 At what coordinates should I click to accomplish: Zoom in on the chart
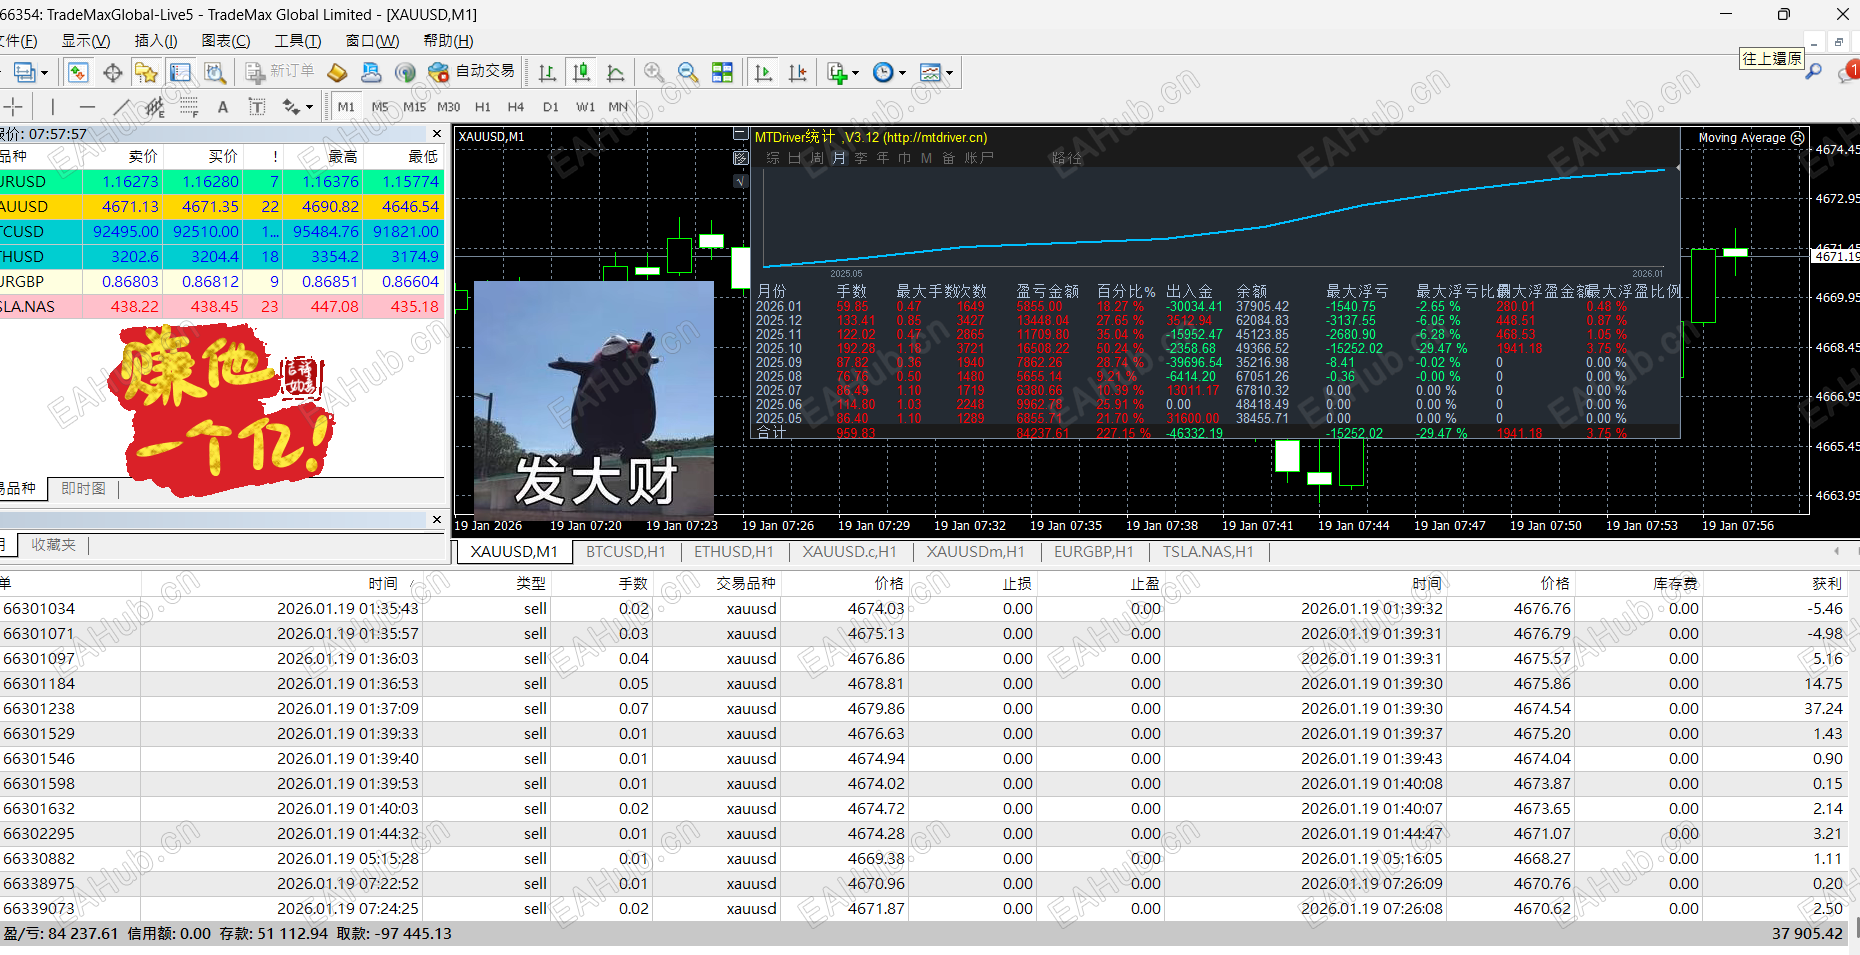click(x=654, y=72)
